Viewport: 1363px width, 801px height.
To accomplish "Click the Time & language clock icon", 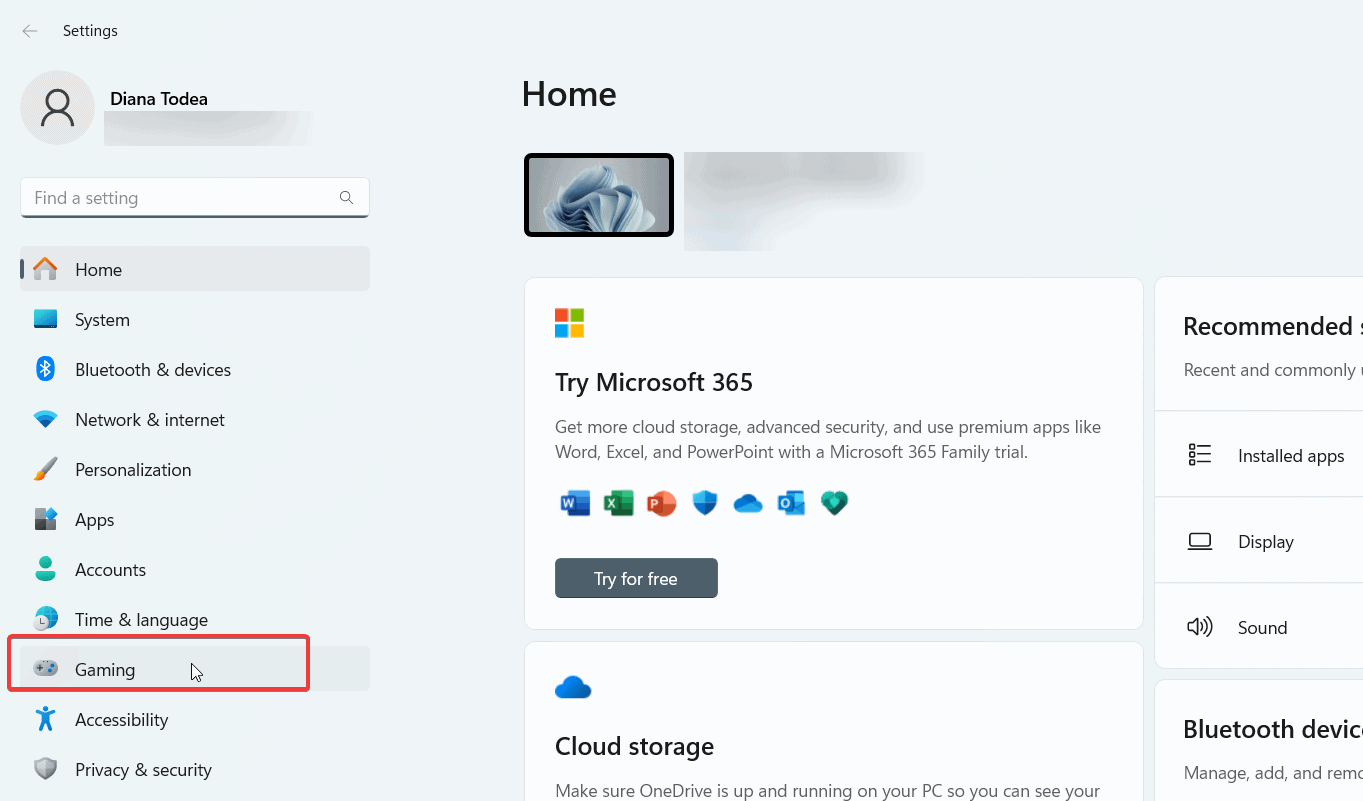I will coord(46,620).
